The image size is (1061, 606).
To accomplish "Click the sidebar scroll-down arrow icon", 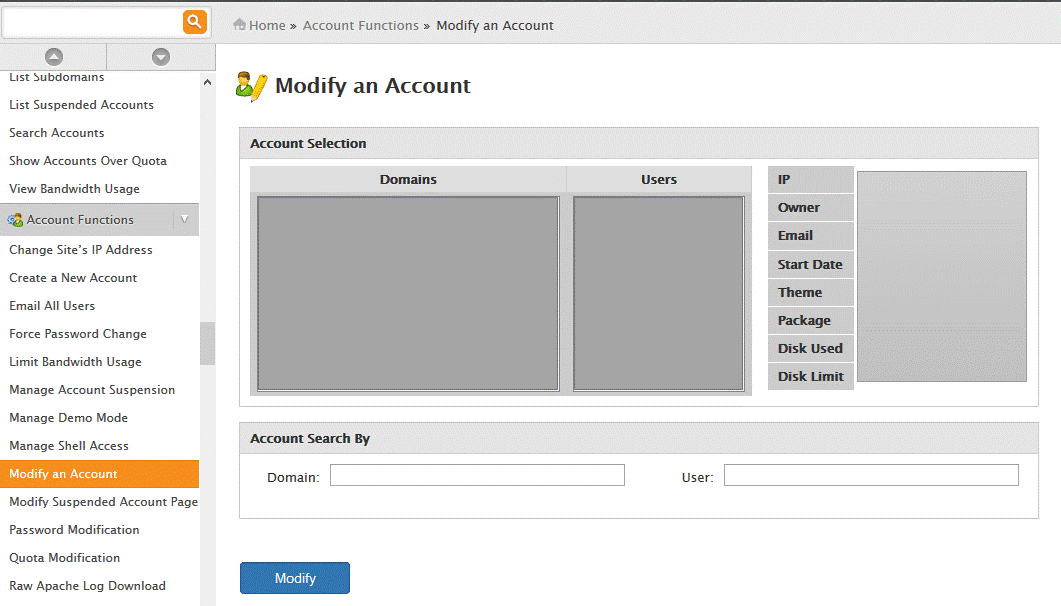I will [160, 57].
